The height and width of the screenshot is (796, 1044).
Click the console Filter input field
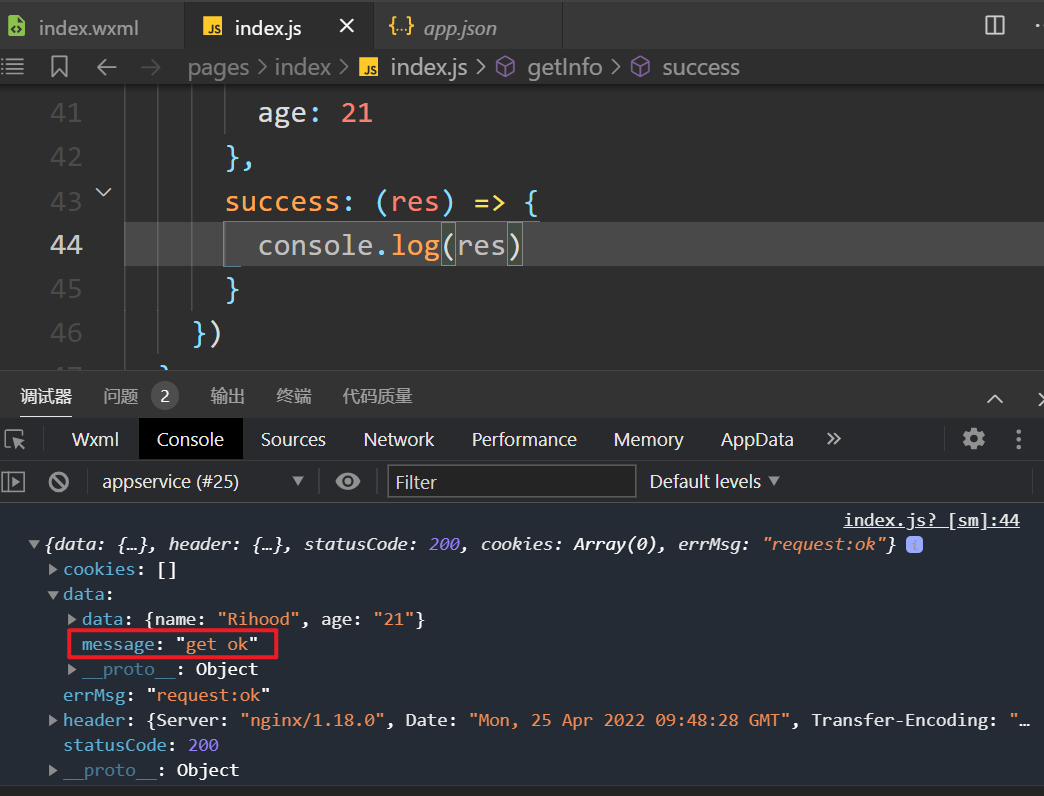(511, 481)
